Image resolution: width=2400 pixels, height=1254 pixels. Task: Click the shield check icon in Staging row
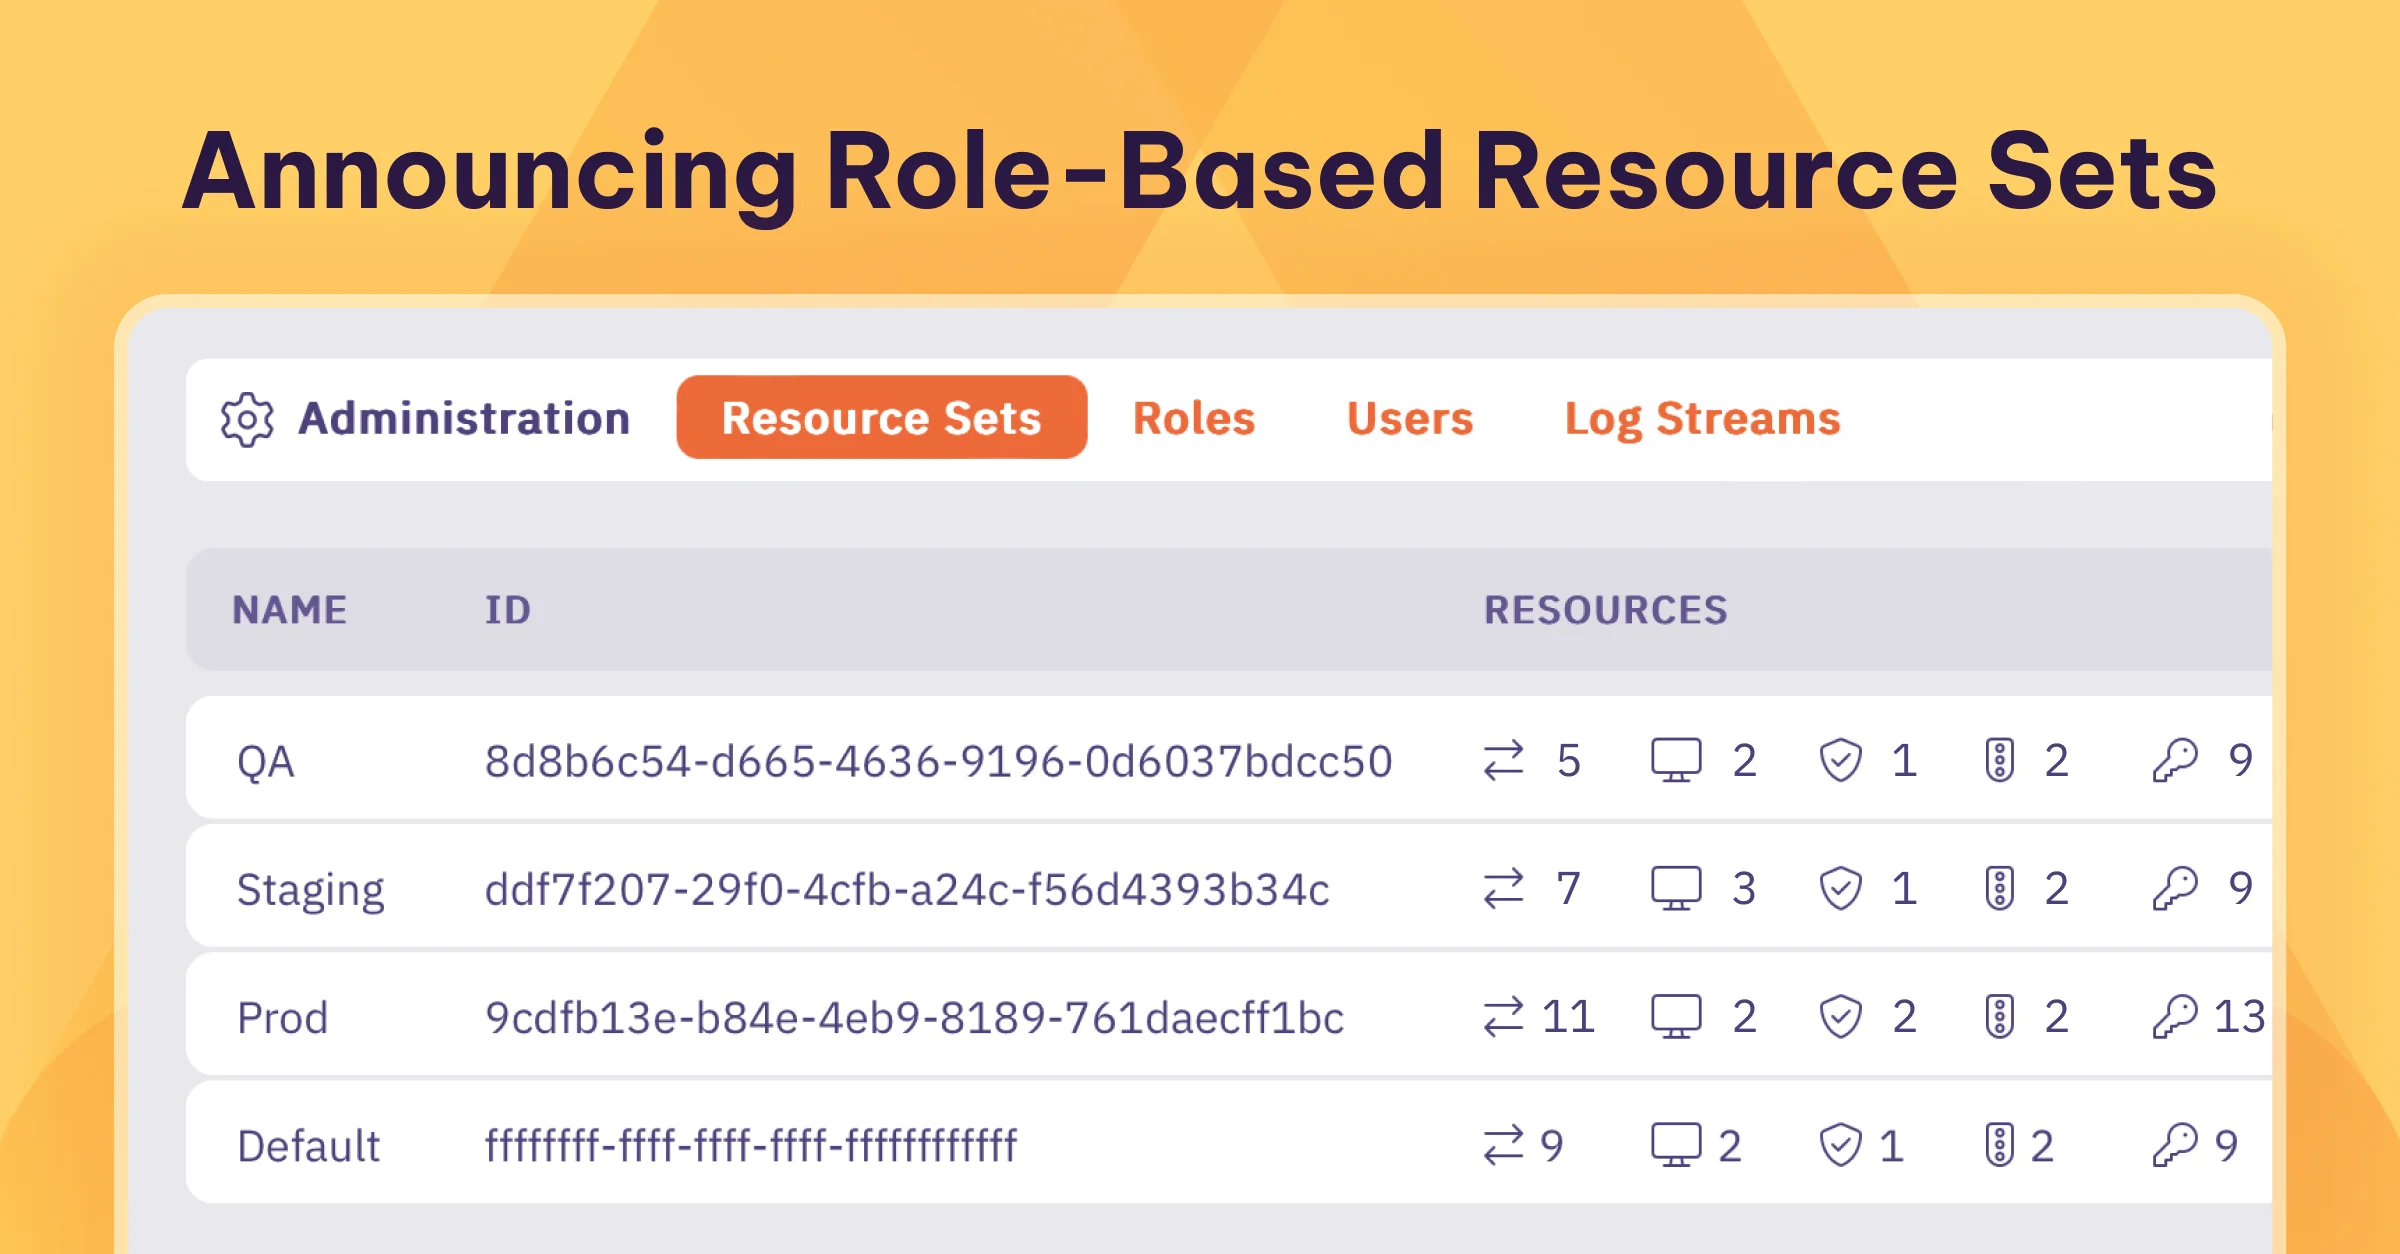(1840, 888)
